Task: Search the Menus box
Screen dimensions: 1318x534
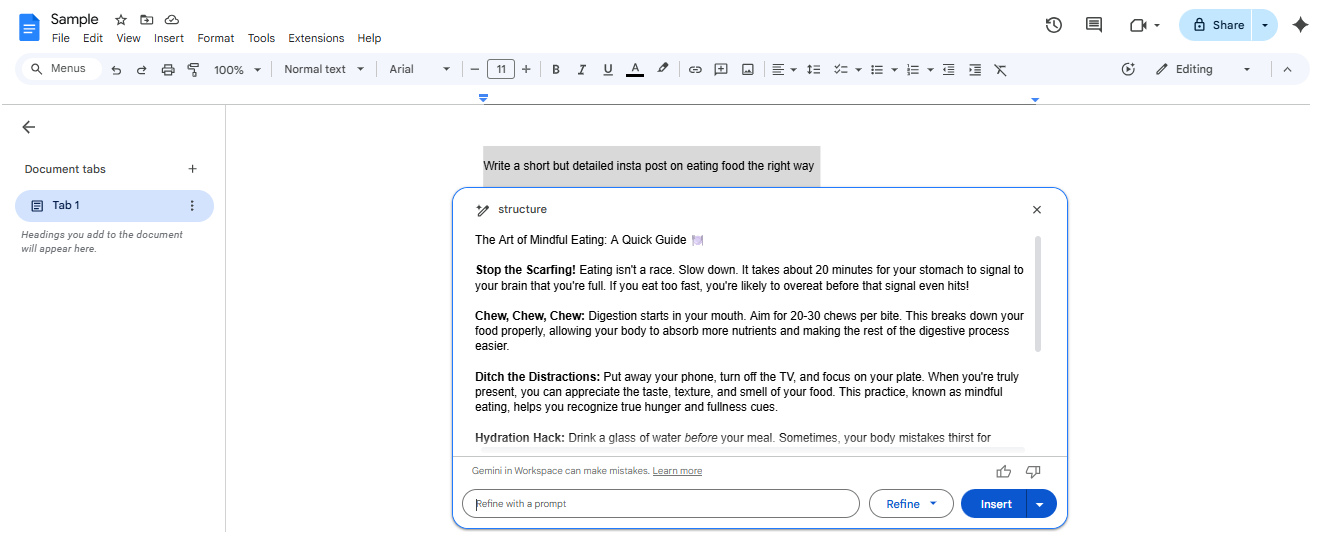Action: [61, 69]
